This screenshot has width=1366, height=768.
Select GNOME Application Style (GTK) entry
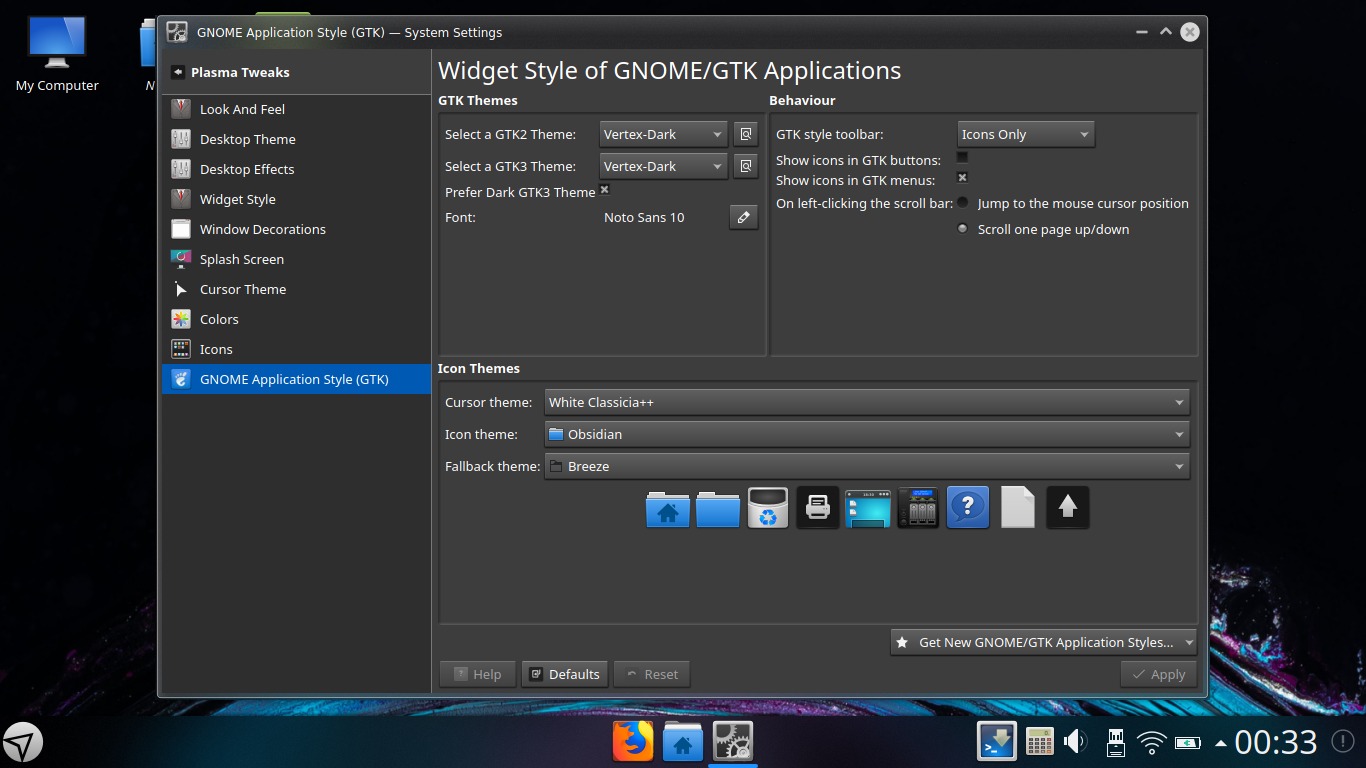coord(296,379)
